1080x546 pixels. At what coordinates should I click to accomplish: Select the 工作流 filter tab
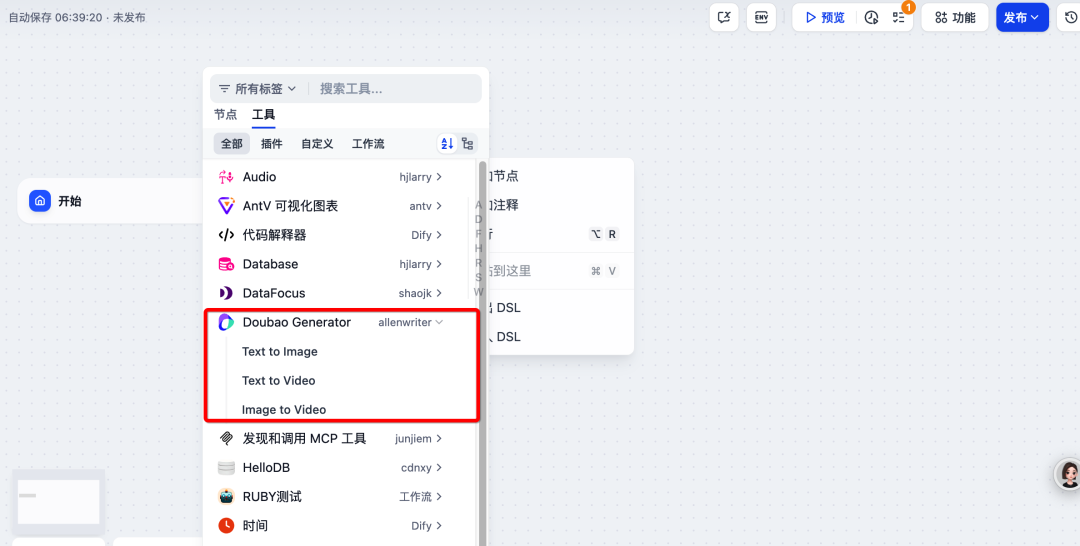coord(368,144)
